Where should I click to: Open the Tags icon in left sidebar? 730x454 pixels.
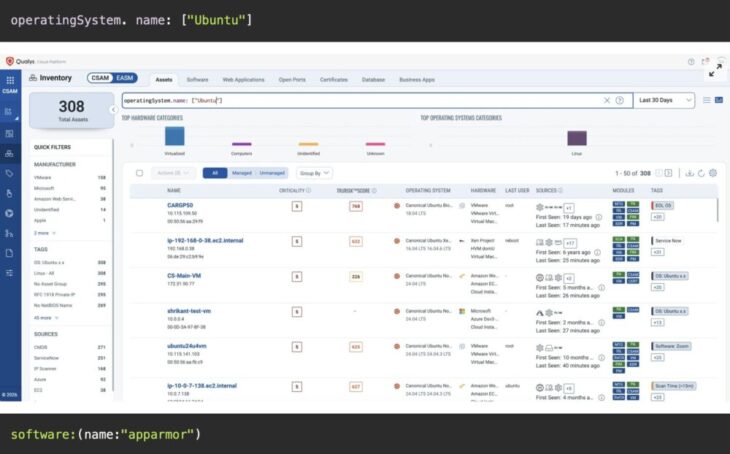pyautogui.click(x=9, y=174)
